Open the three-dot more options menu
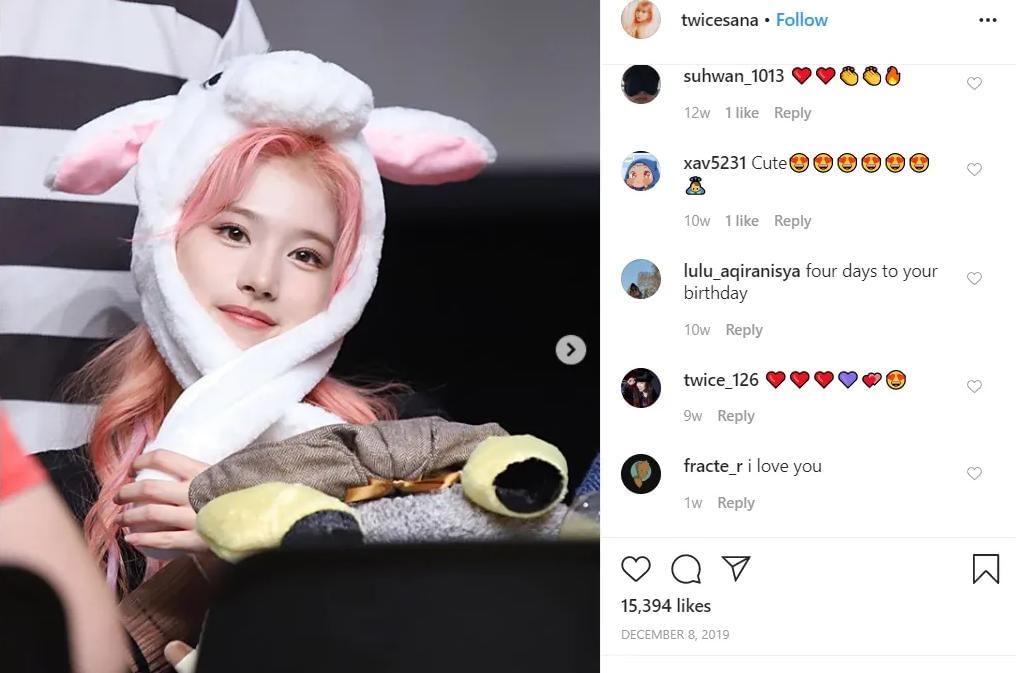 [987, 20]
